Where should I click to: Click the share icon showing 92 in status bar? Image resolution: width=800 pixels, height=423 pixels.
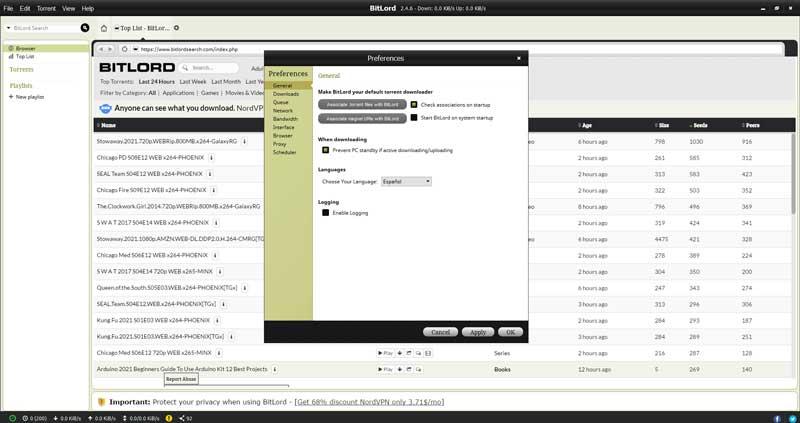coord(182,418)
